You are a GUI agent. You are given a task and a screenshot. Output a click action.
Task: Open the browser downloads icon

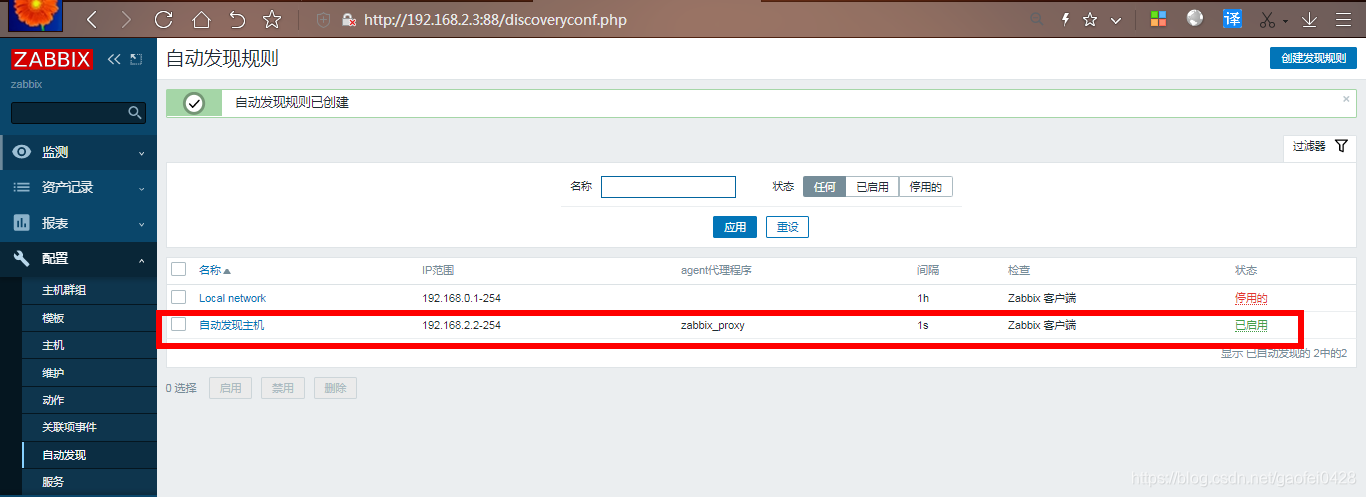point(1309,19)
